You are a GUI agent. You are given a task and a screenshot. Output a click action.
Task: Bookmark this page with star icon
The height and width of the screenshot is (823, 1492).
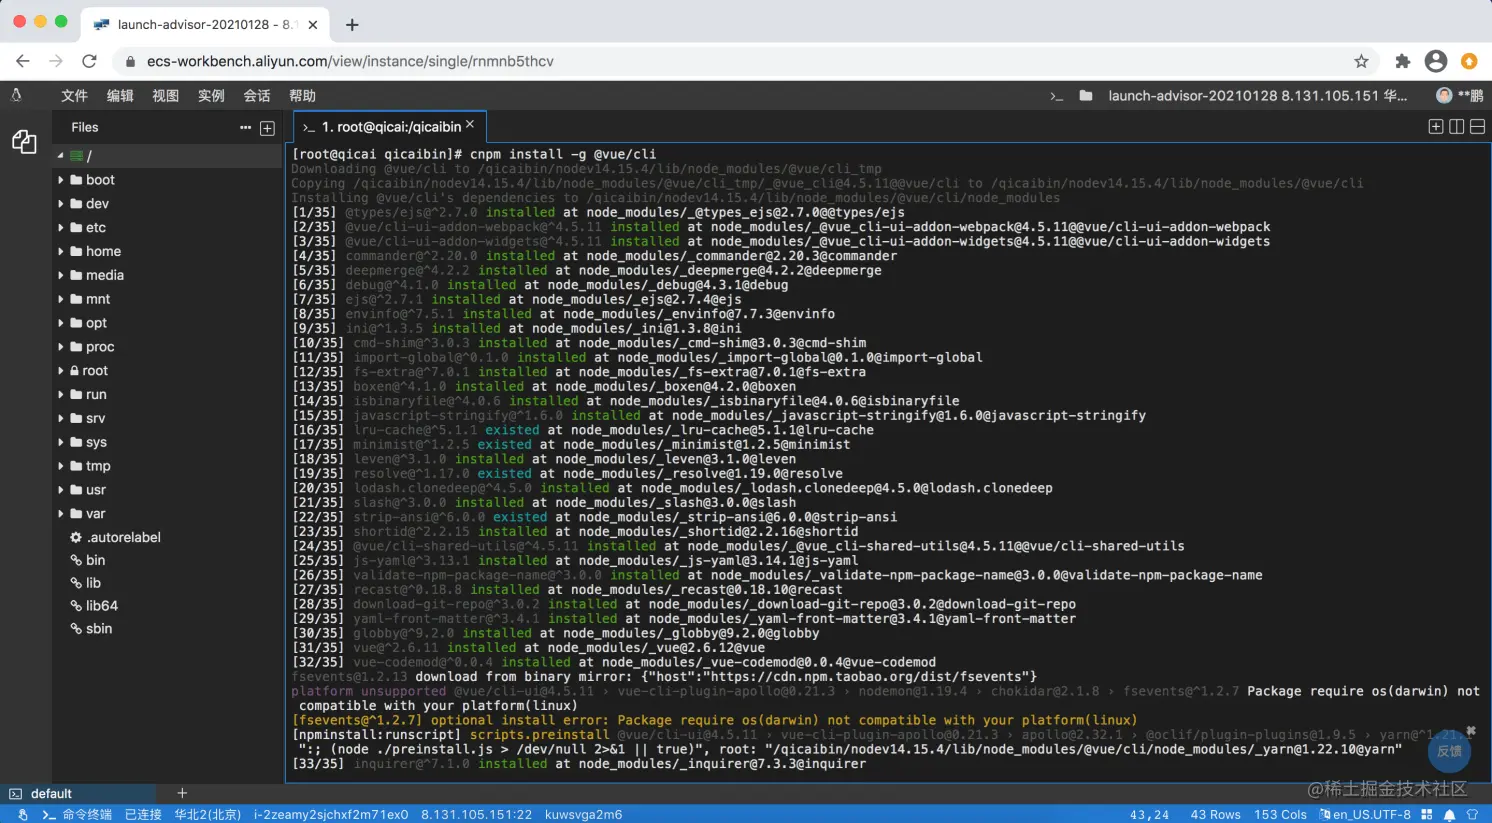(1361, 61)
